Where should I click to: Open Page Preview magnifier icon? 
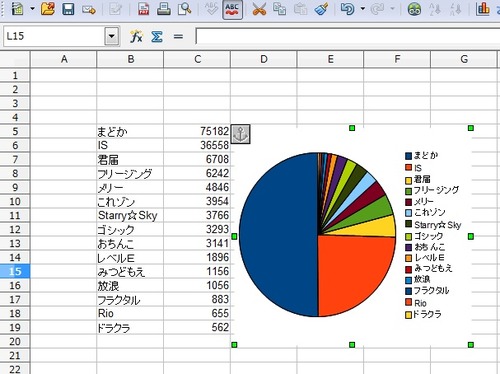(x=184, y=9)
